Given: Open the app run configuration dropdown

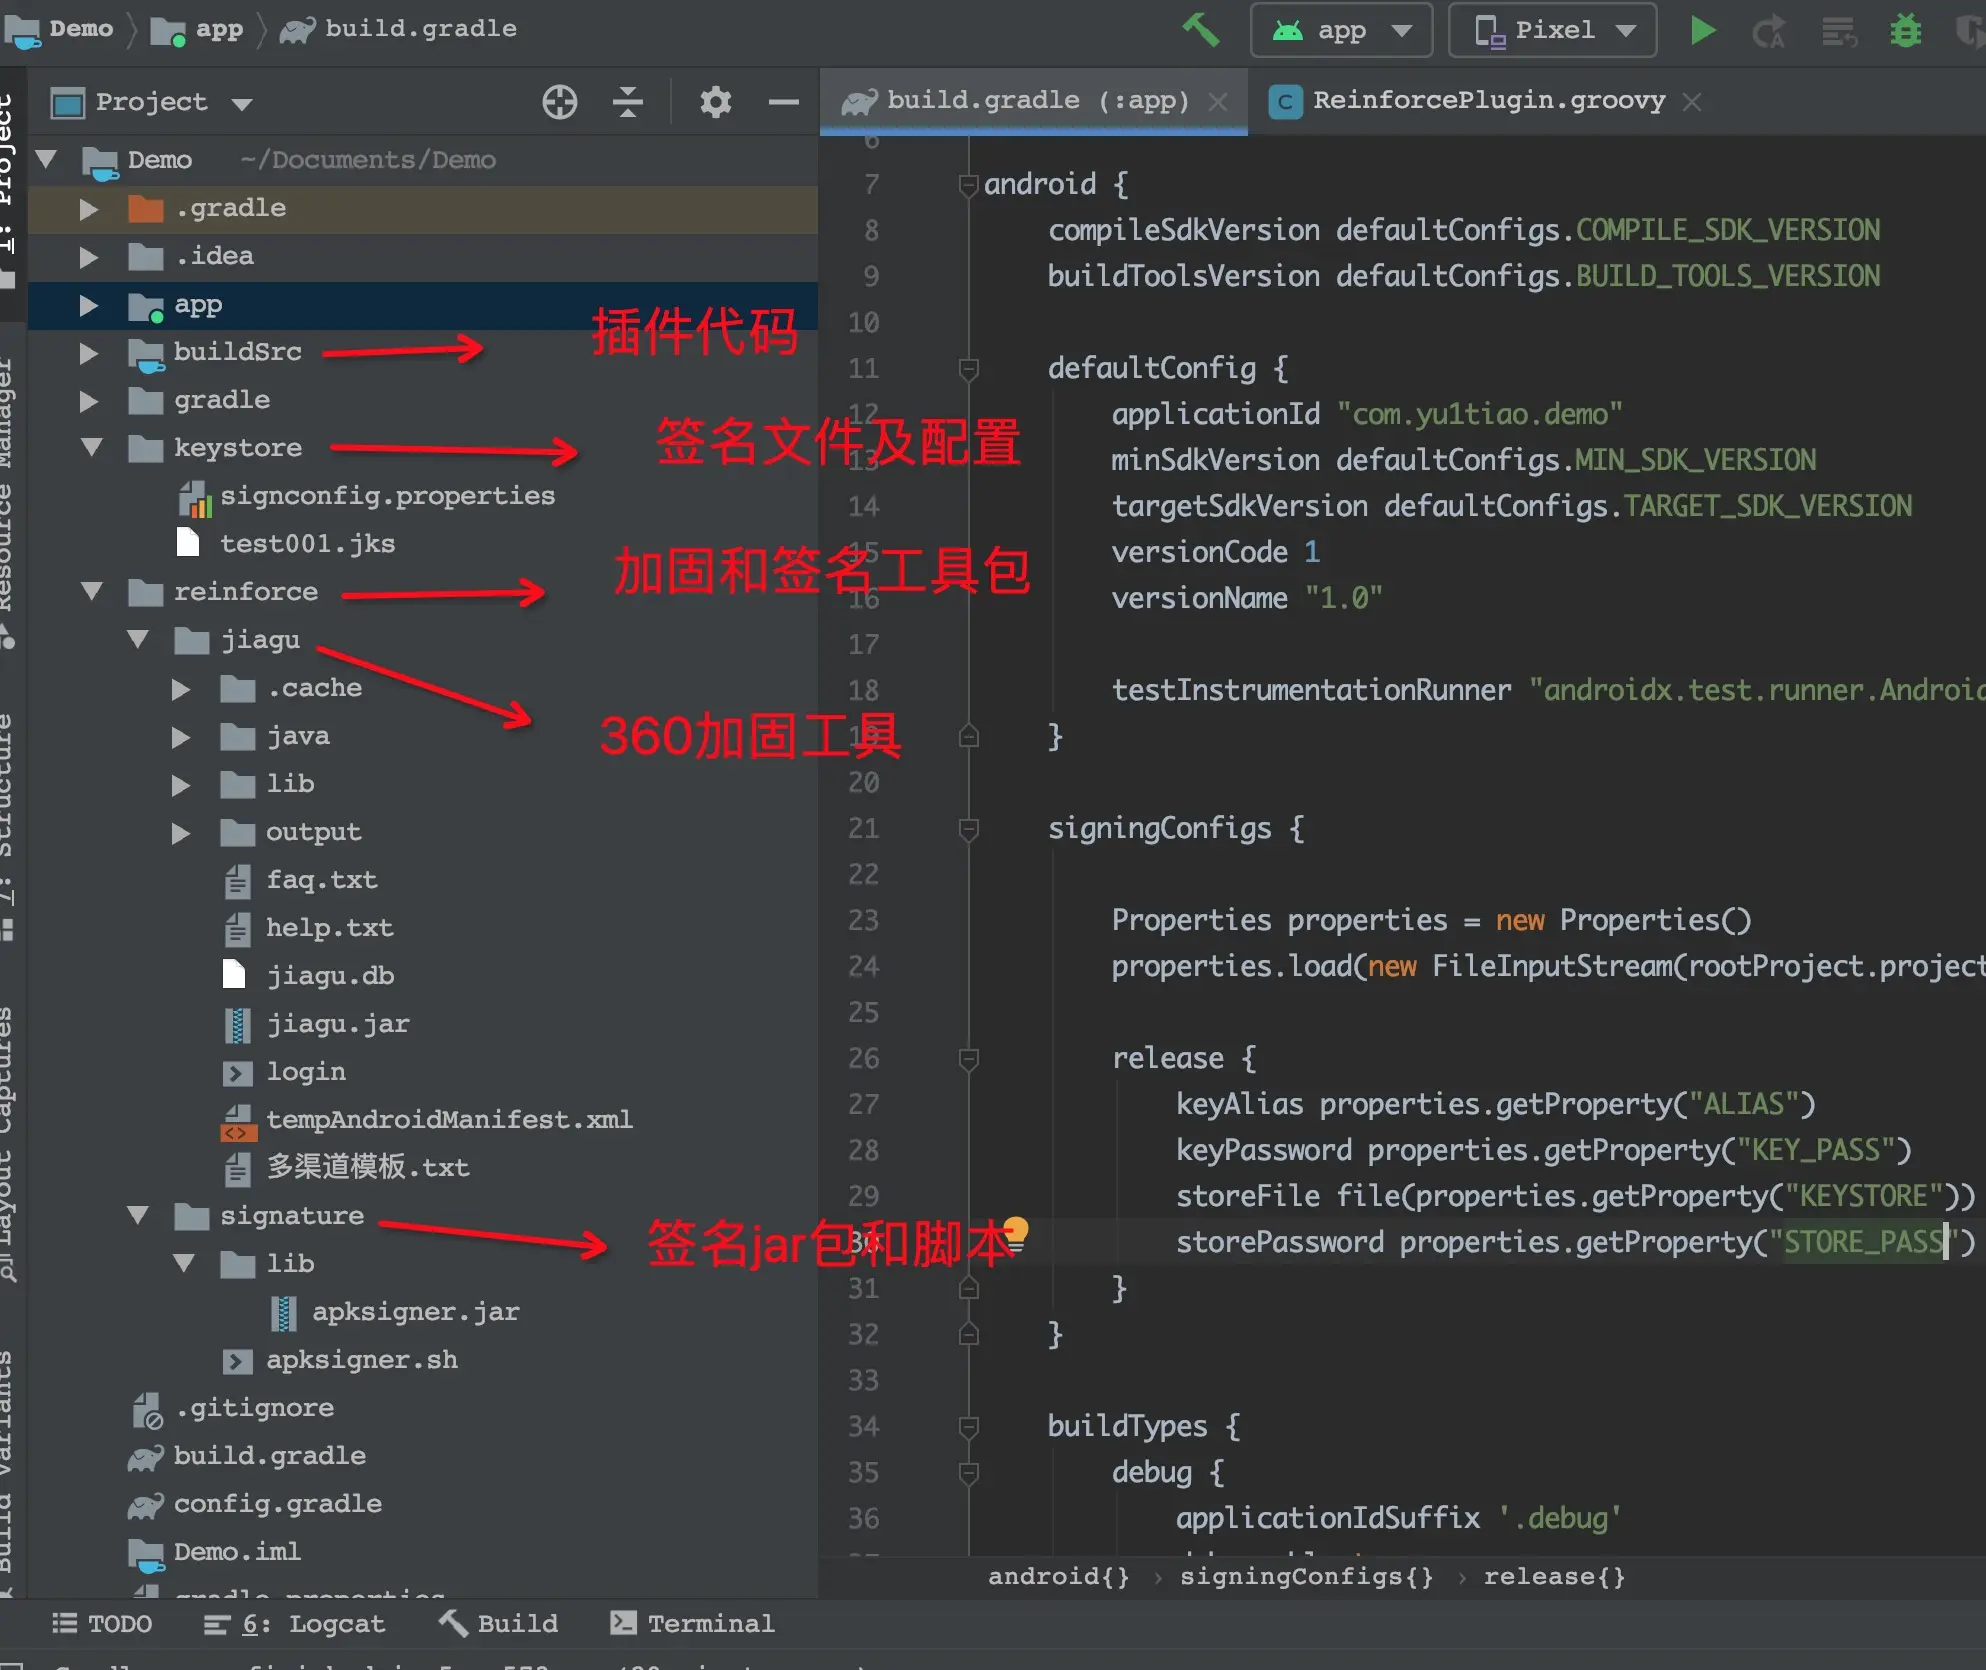Looking at the screenshot, I should [1341, 30].
